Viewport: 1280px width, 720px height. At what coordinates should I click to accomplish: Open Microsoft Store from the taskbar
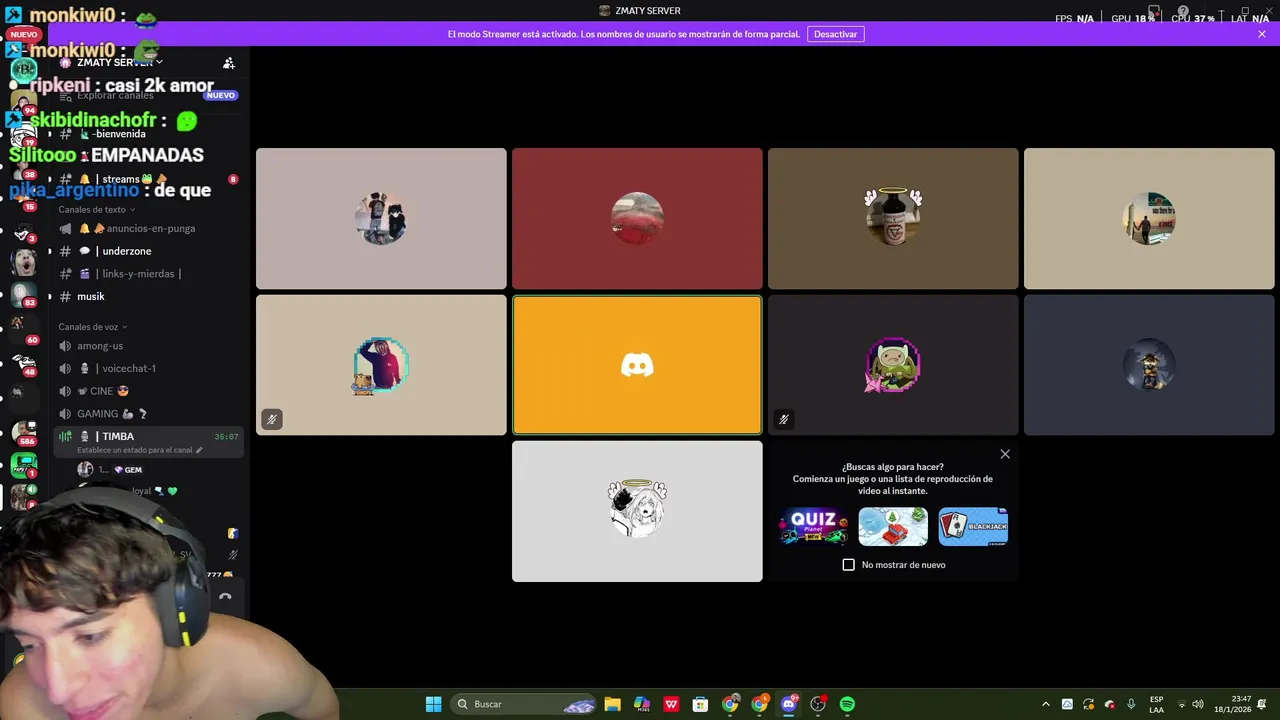tap(701, 704)
